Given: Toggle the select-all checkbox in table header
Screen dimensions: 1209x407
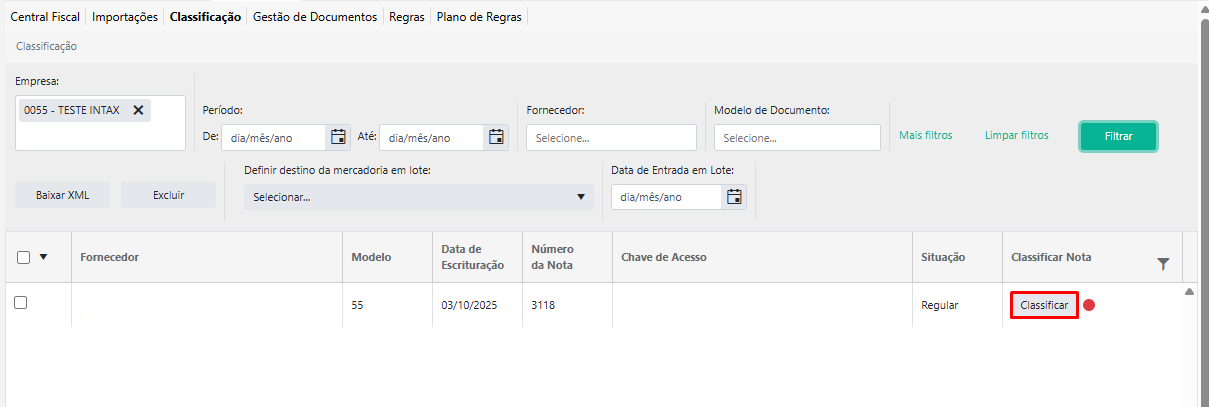Looking at the screenshot, I should point(24,257).
